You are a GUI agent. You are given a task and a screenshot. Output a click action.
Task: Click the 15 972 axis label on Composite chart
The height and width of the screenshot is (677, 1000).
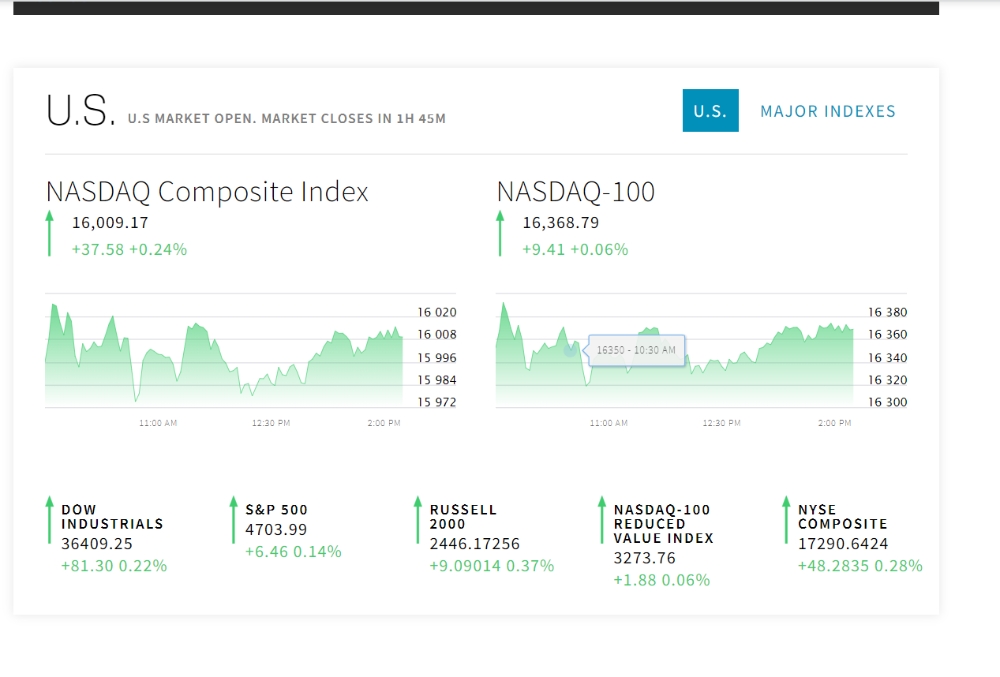tap(437, 402)
